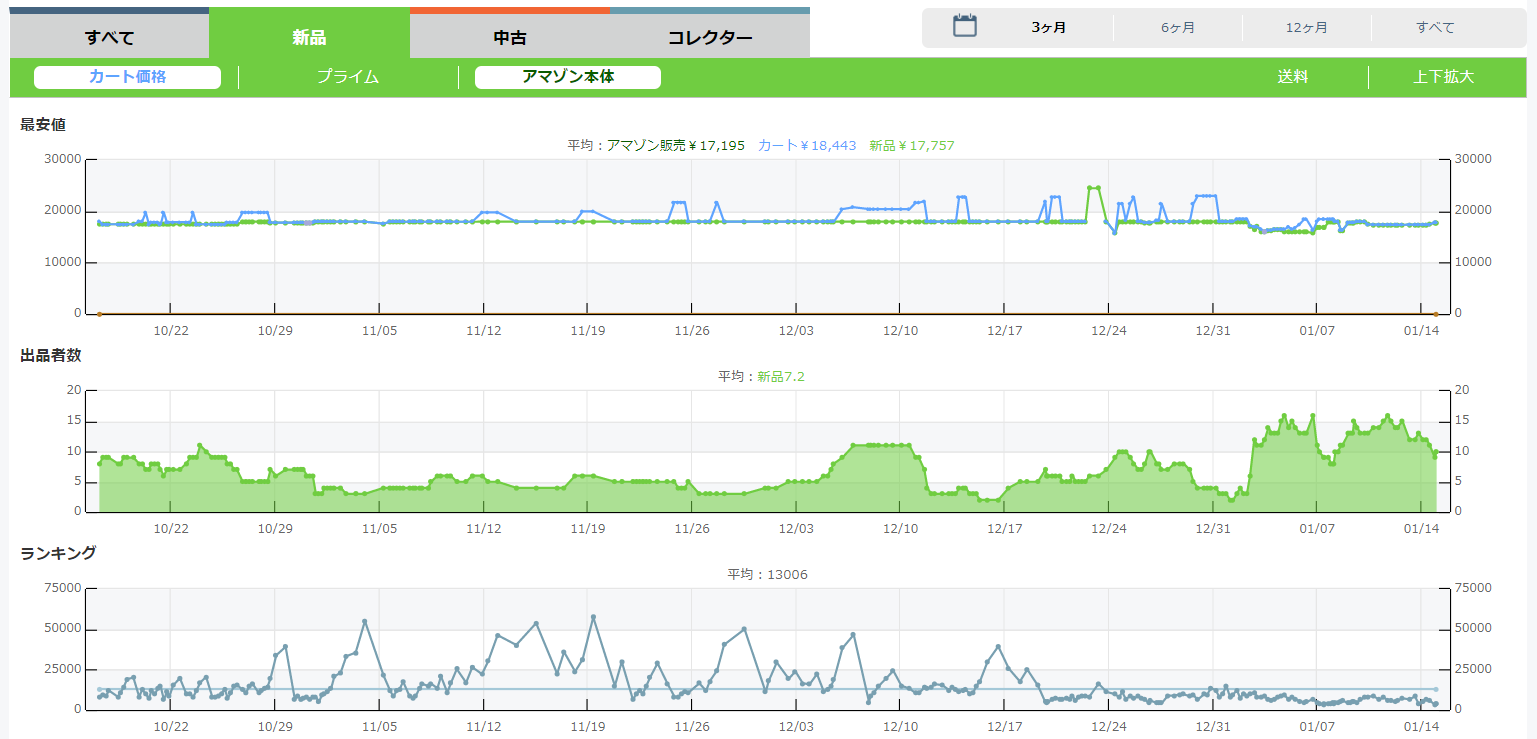Click the カート ¥18,443 legend label
Image resolution: width=1537 pixels, height=739 pixels.
[807, 146]
